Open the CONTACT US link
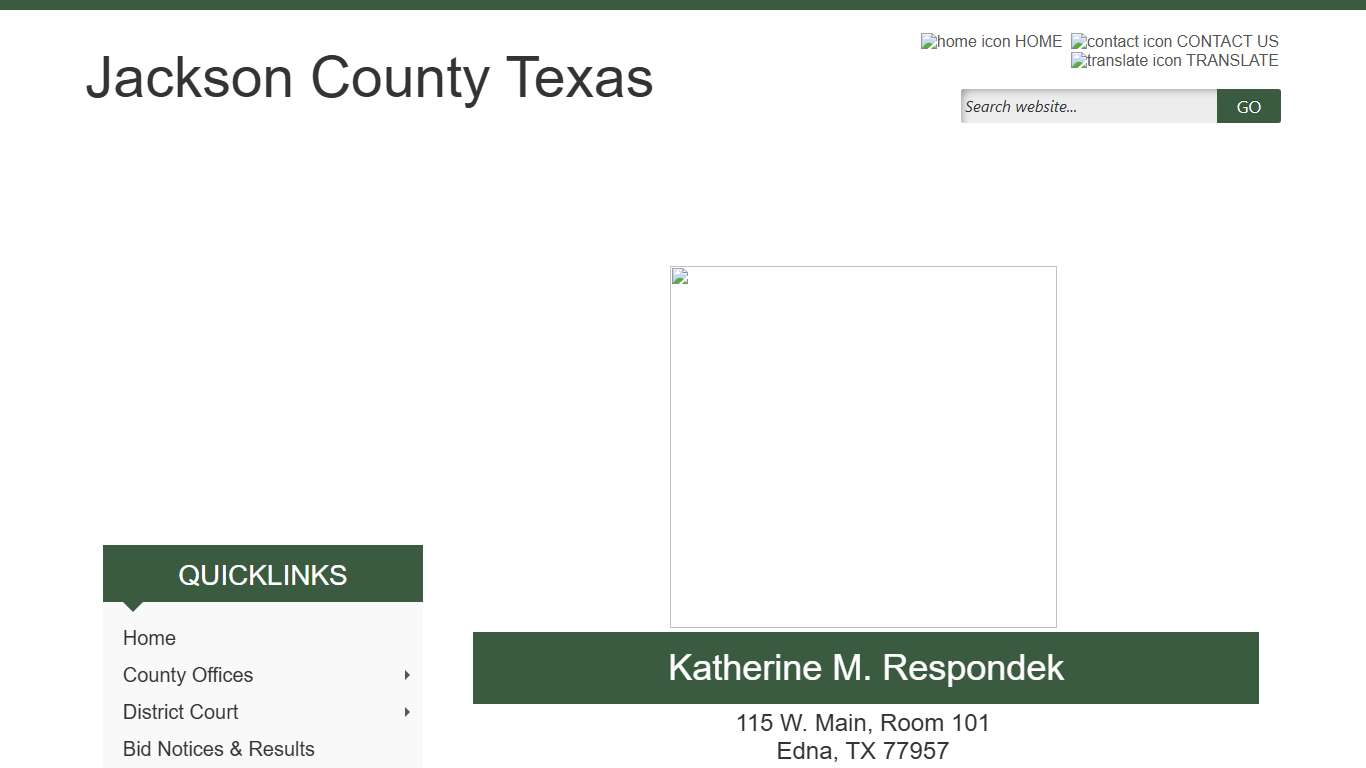The image size is (1366, 768). [1227, 42]
